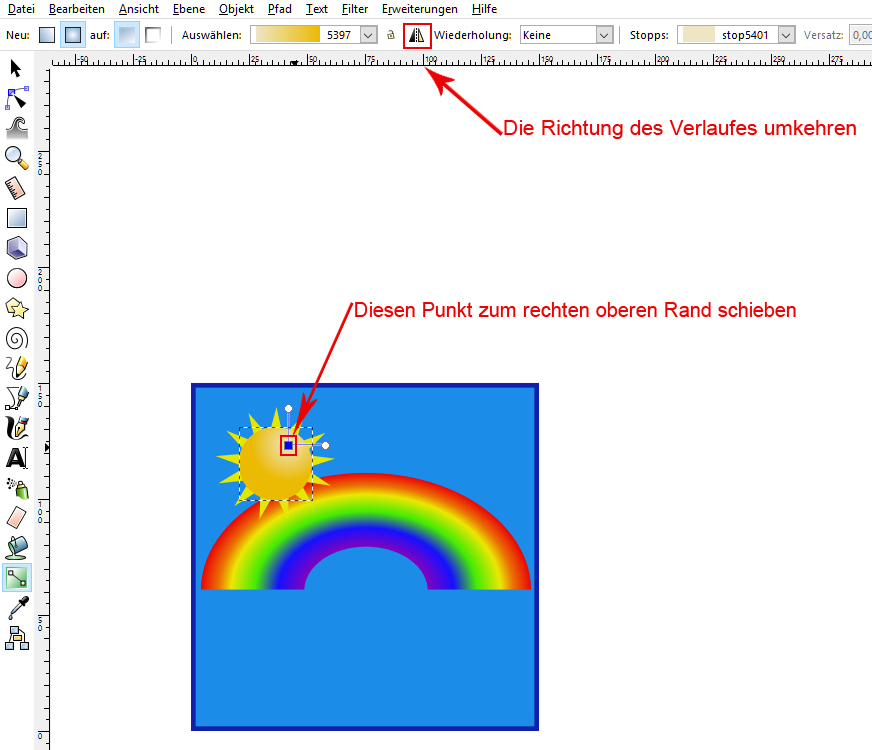The width and height of the screenshot is (872, 750).
Task: Select the Node edit tool
Action: [17, 98]
